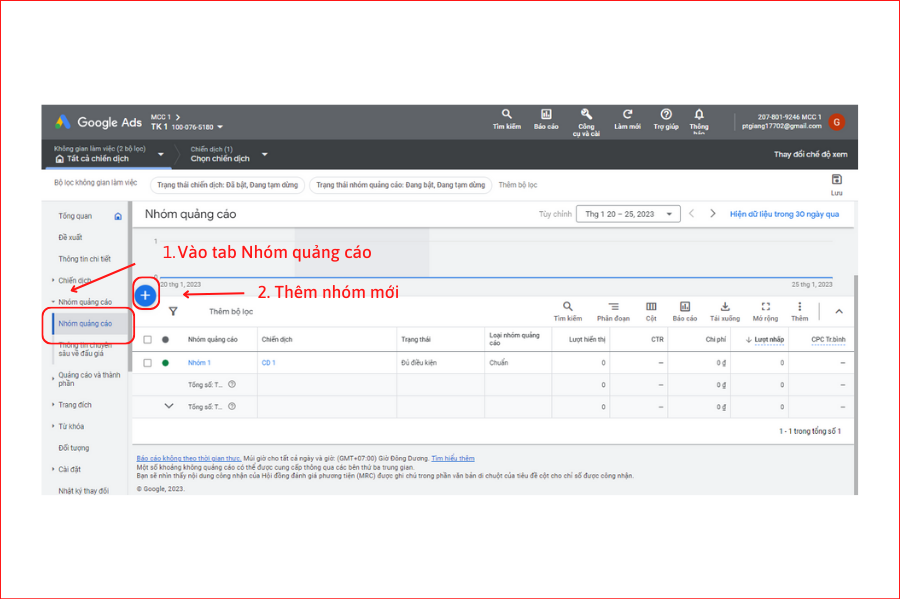Click Báo cáo không theo thời gian thực link
Viewport: 900px width, 600px height.
point(189,458)
